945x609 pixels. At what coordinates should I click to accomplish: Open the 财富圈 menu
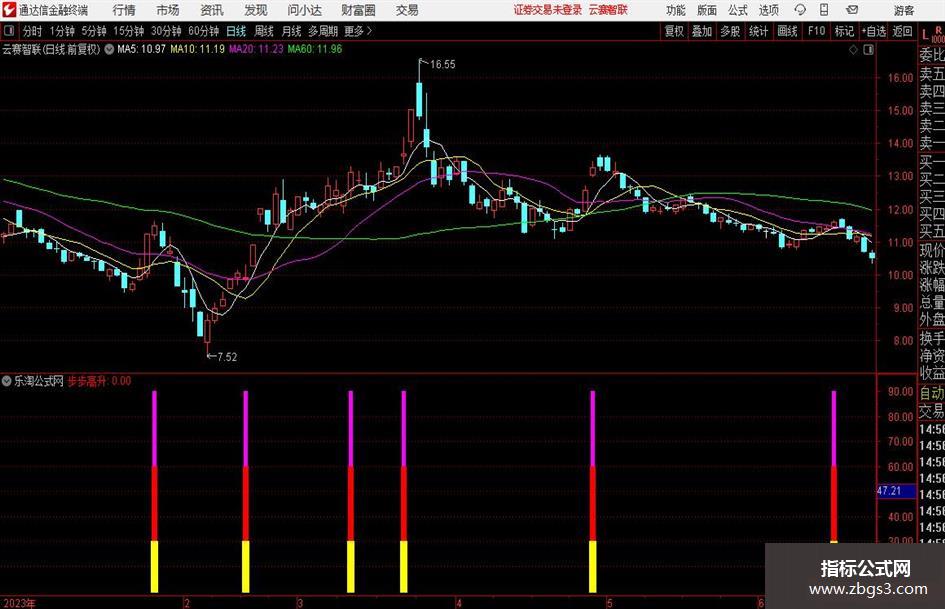(358, 10)
